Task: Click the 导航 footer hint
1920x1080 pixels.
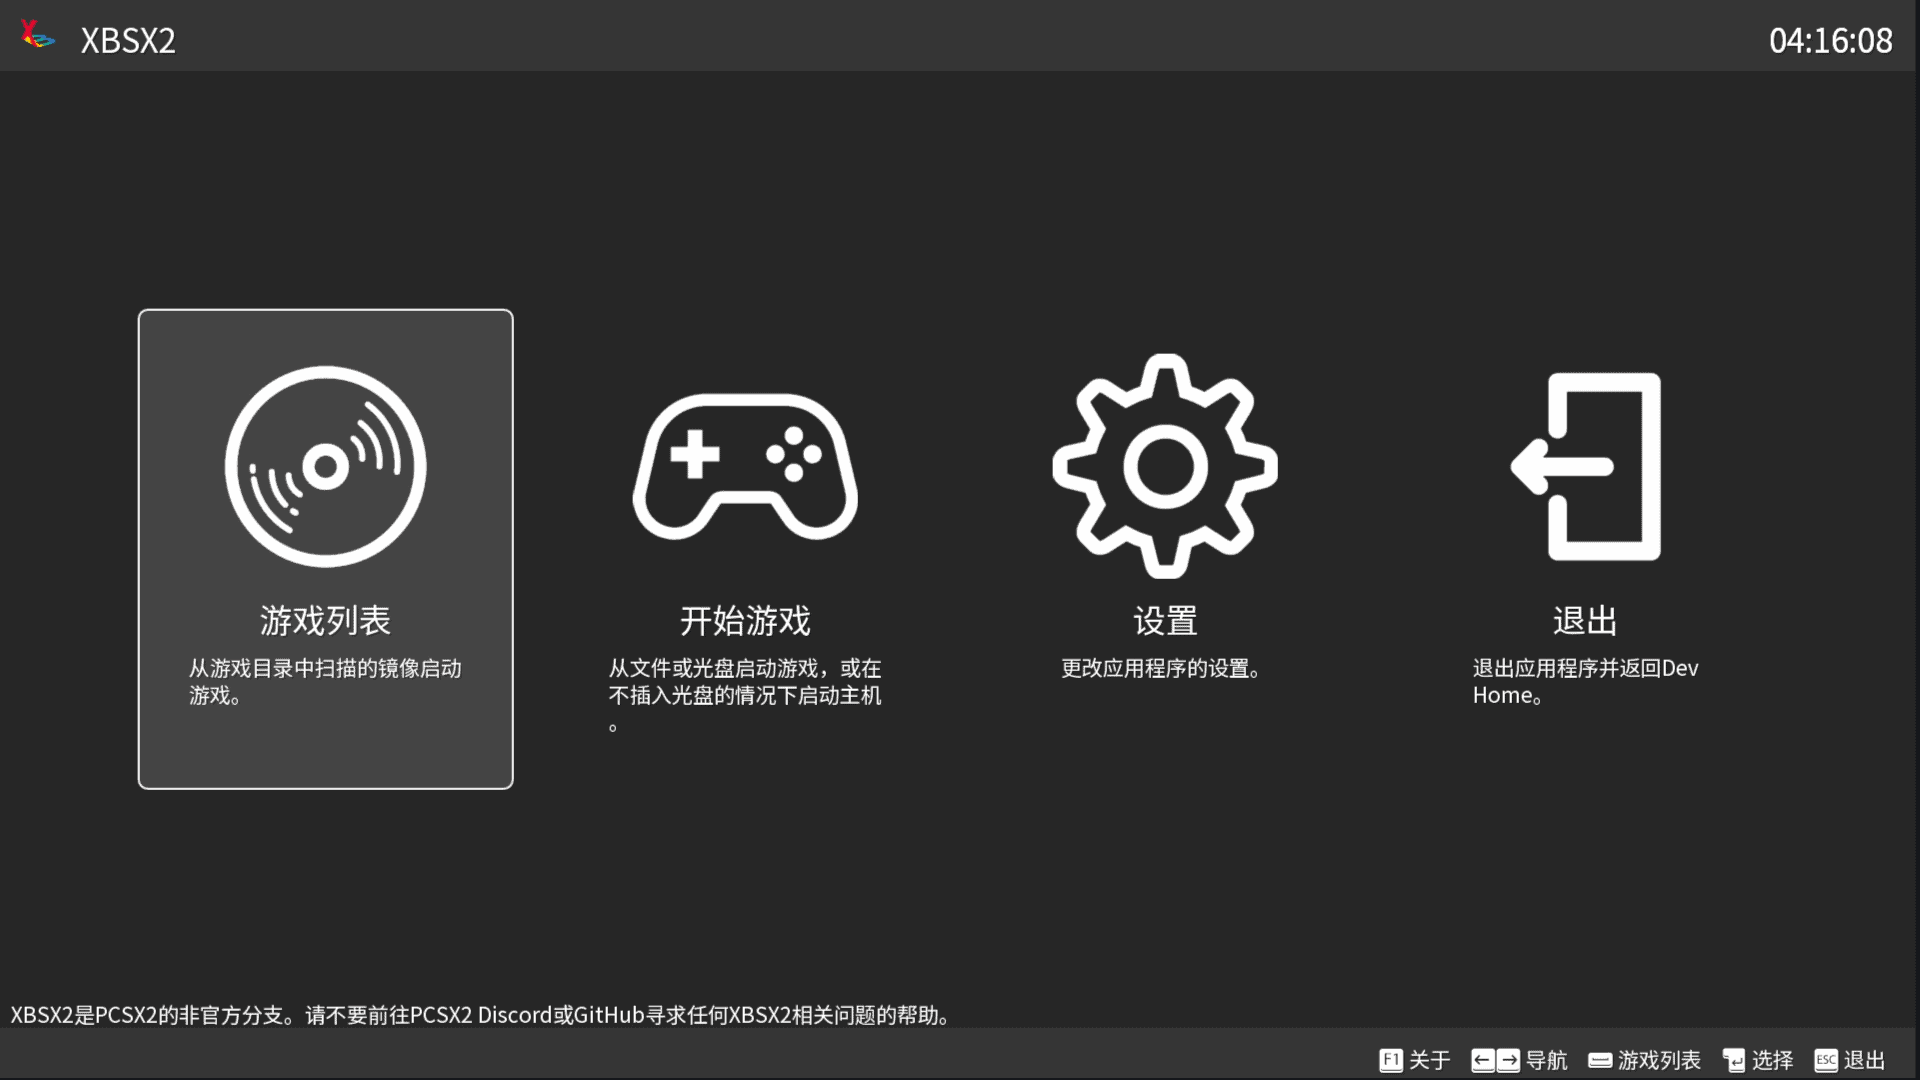Action: [1547, 1060]
